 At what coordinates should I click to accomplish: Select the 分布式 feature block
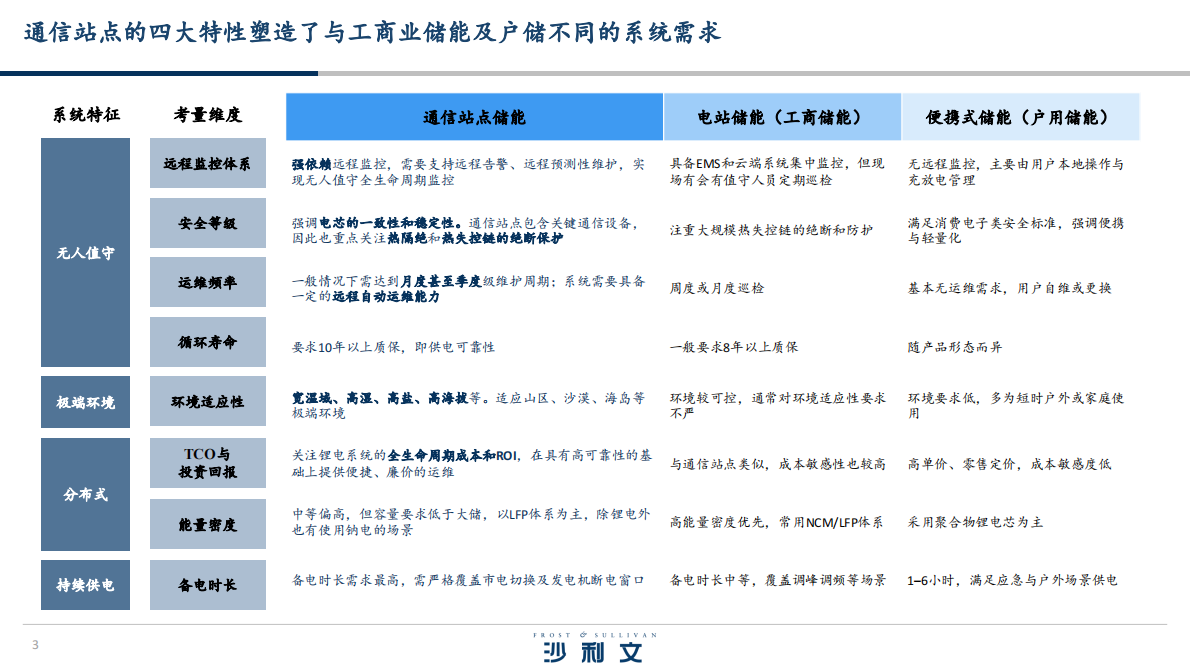pos(85,495)
